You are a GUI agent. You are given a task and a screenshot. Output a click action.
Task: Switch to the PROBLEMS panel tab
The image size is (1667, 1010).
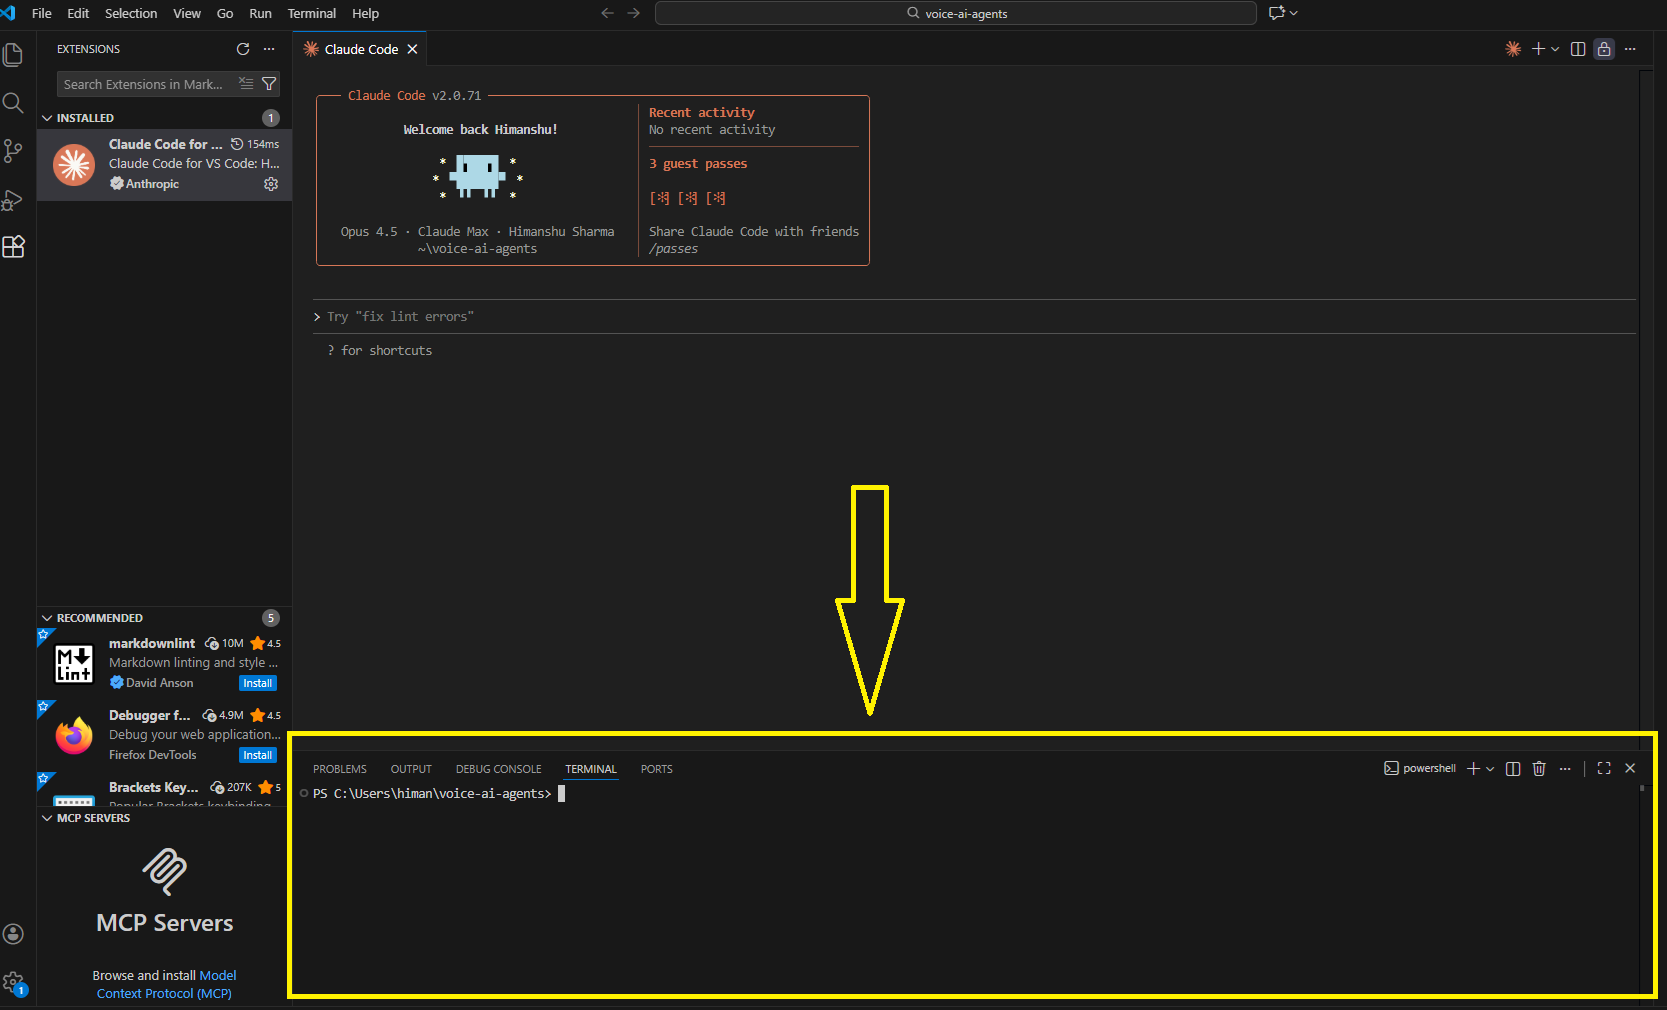coord(340,769)
